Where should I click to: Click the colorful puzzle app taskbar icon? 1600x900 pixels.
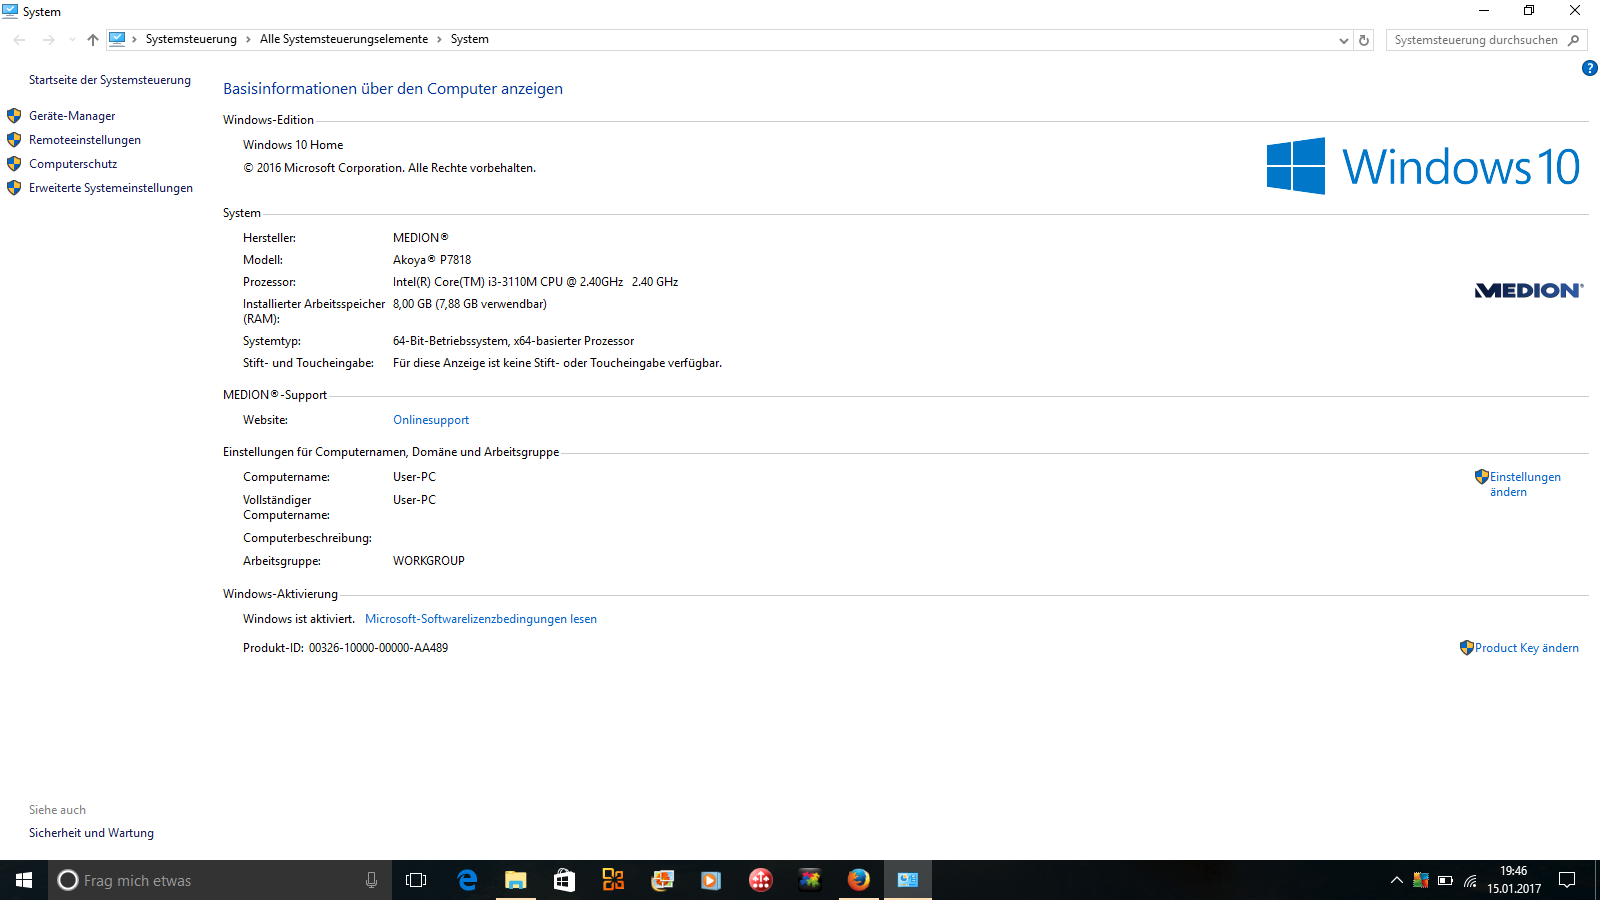click(809, 880)
